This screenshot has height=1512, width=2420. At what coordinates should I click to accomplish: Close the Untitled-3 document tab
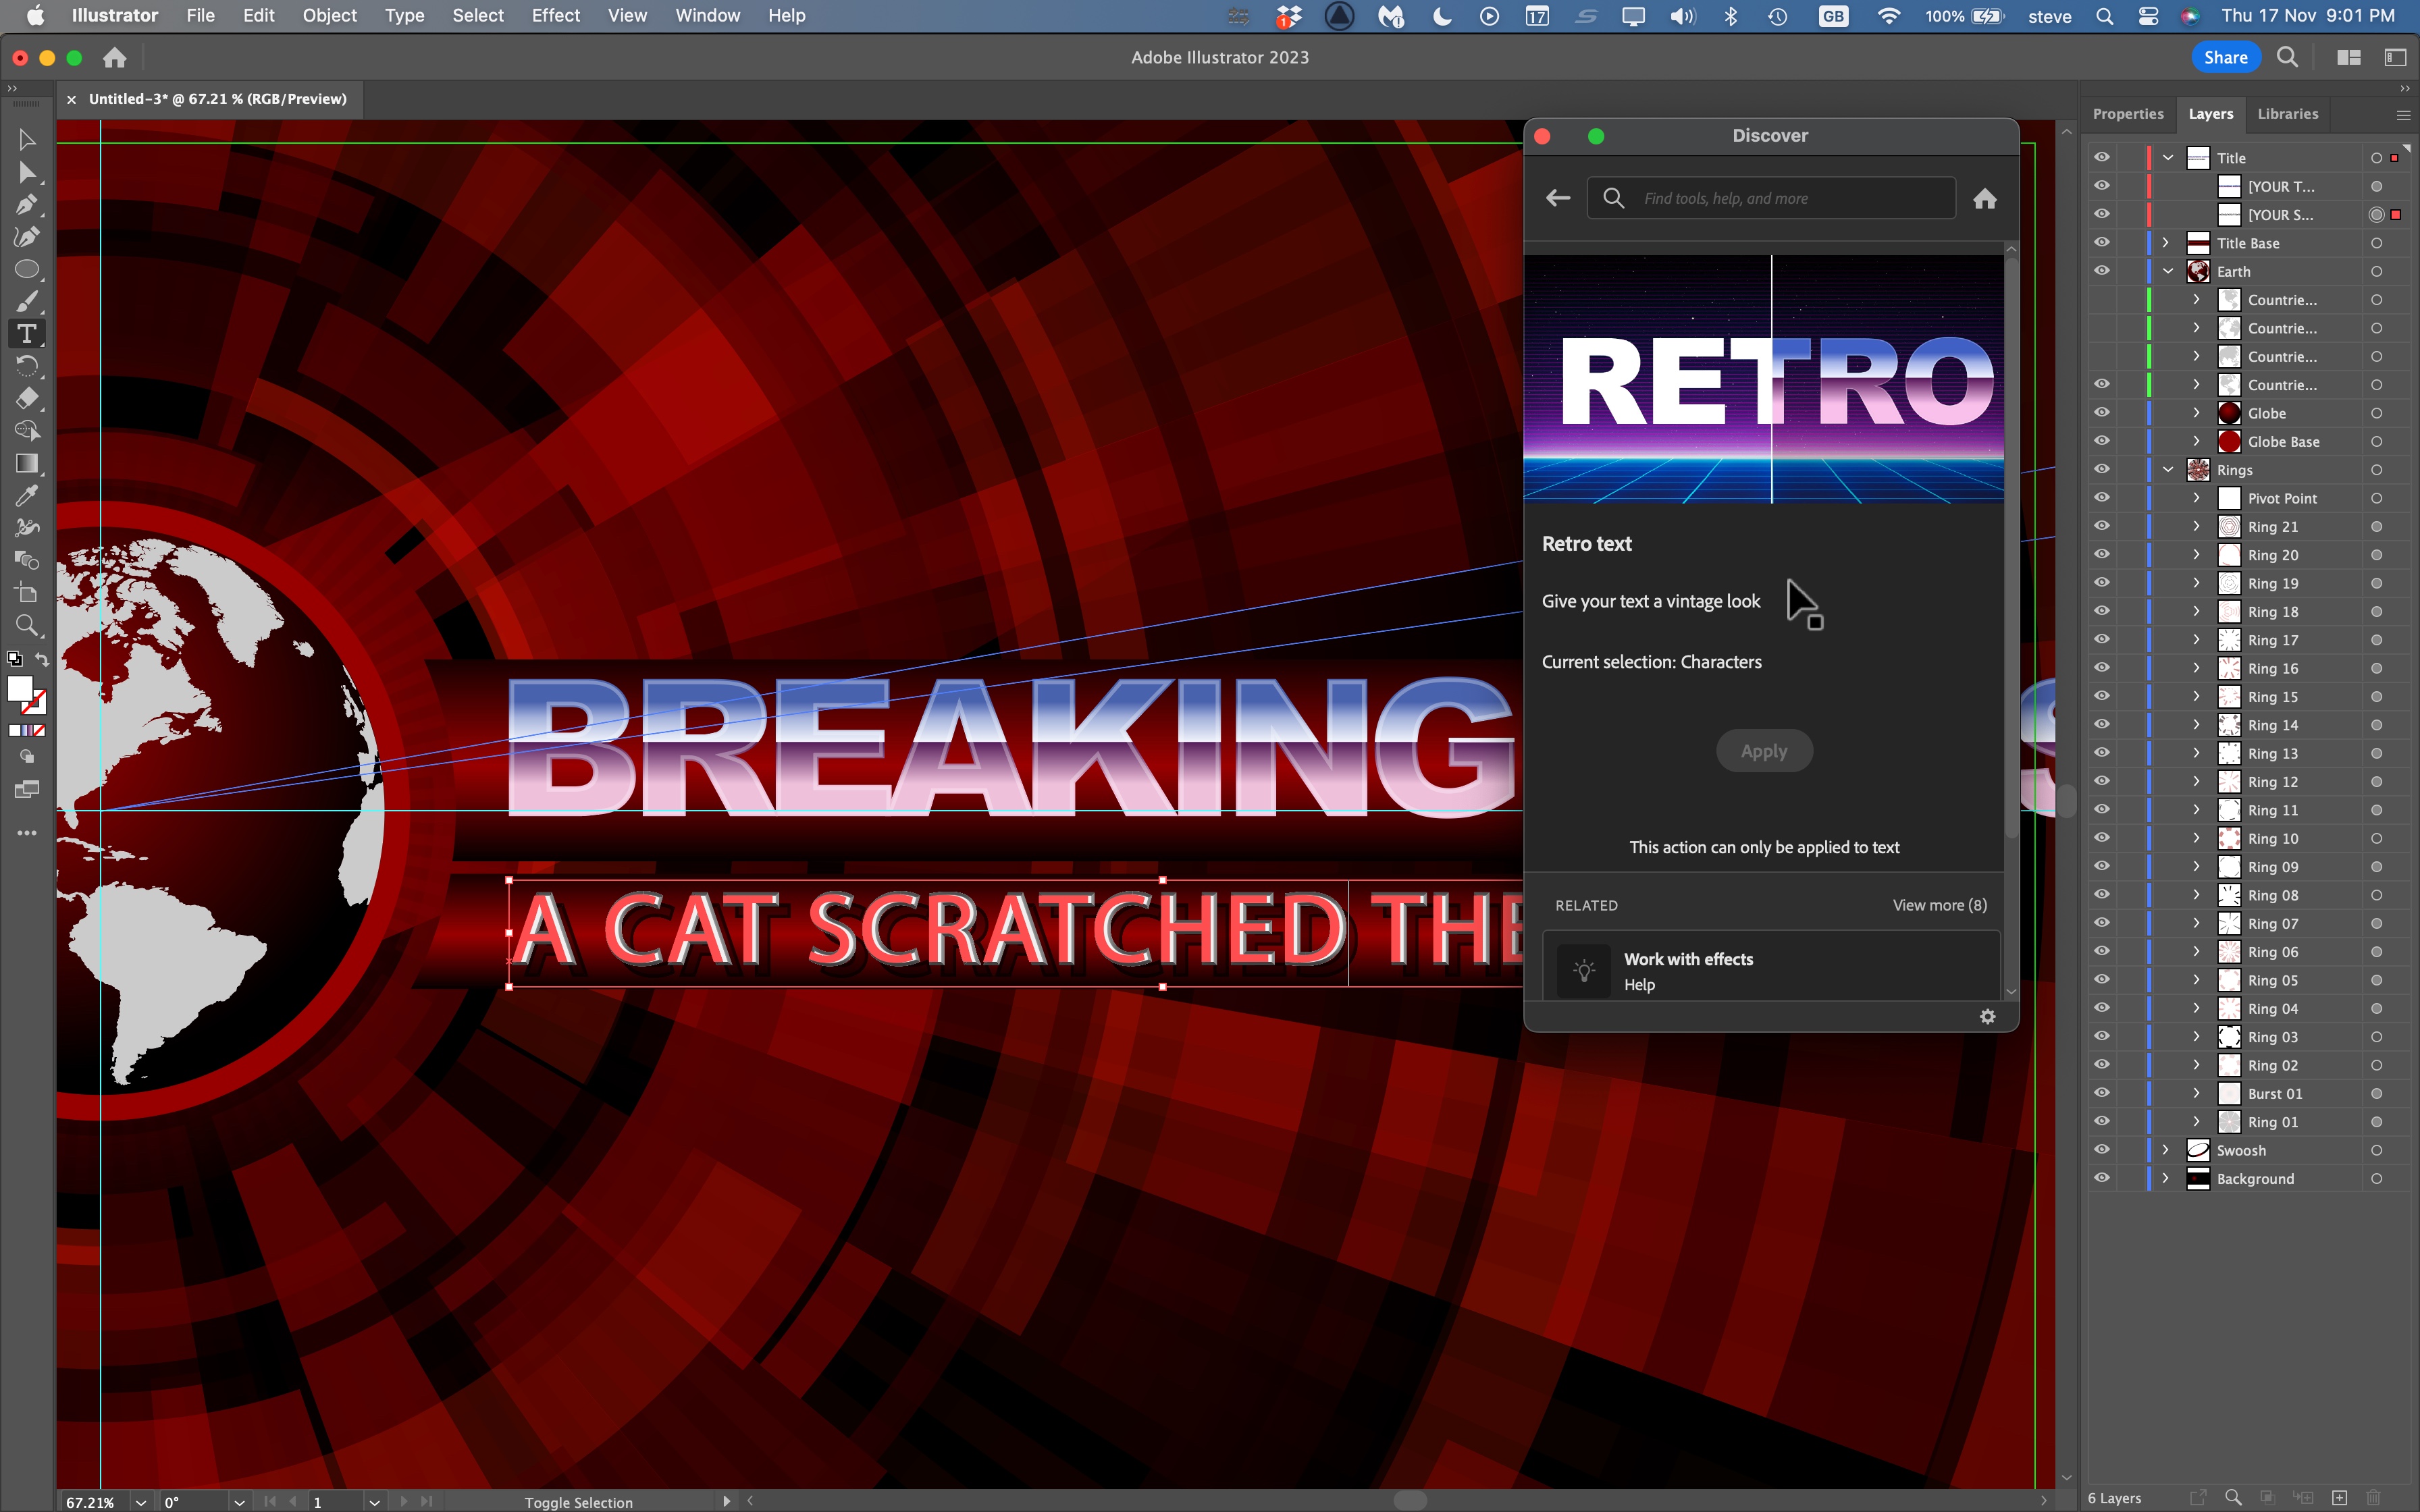71,99
